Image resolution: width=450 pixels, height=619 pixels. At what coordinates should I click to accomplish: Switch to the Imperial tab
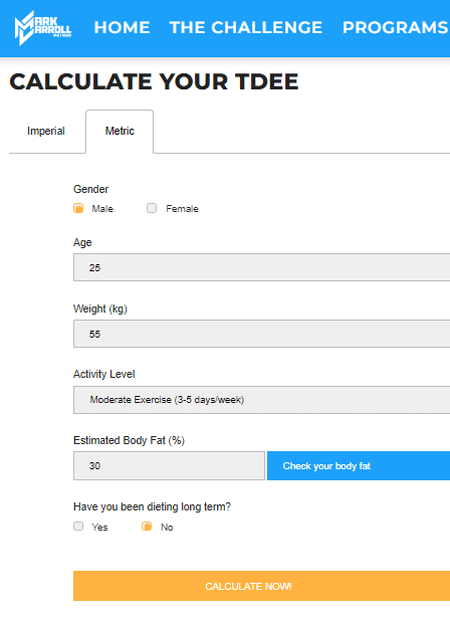click(46, 131)
